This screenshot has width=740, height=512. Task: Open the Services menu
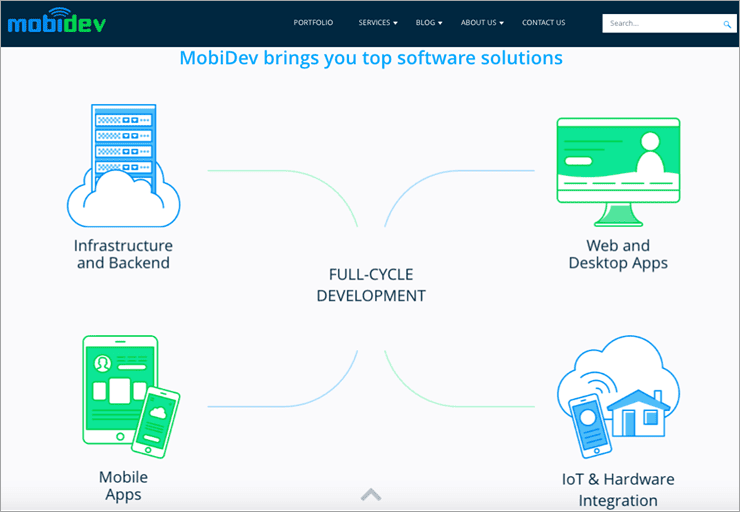(374, 23)
